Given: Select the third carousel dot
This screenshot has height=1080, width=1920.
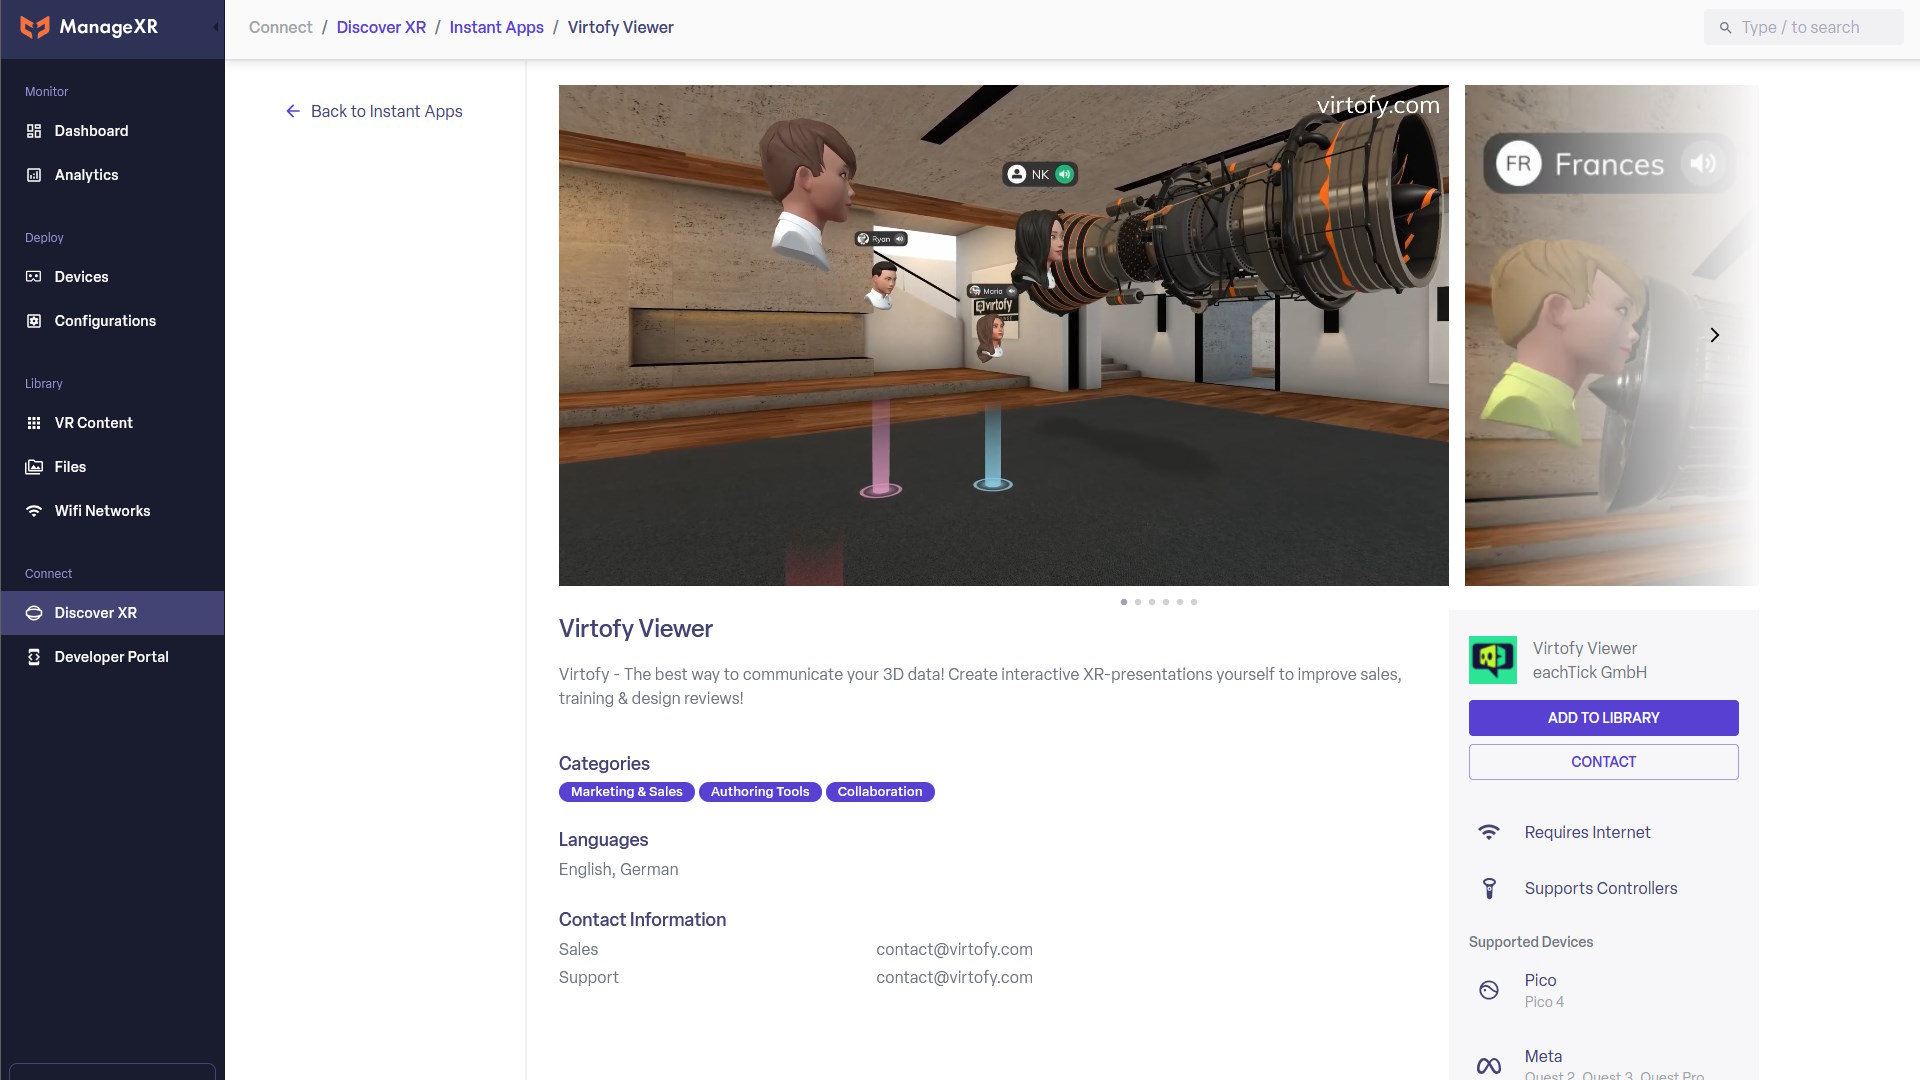Looking at the screenshot, I should click(x=1152, y=602).
